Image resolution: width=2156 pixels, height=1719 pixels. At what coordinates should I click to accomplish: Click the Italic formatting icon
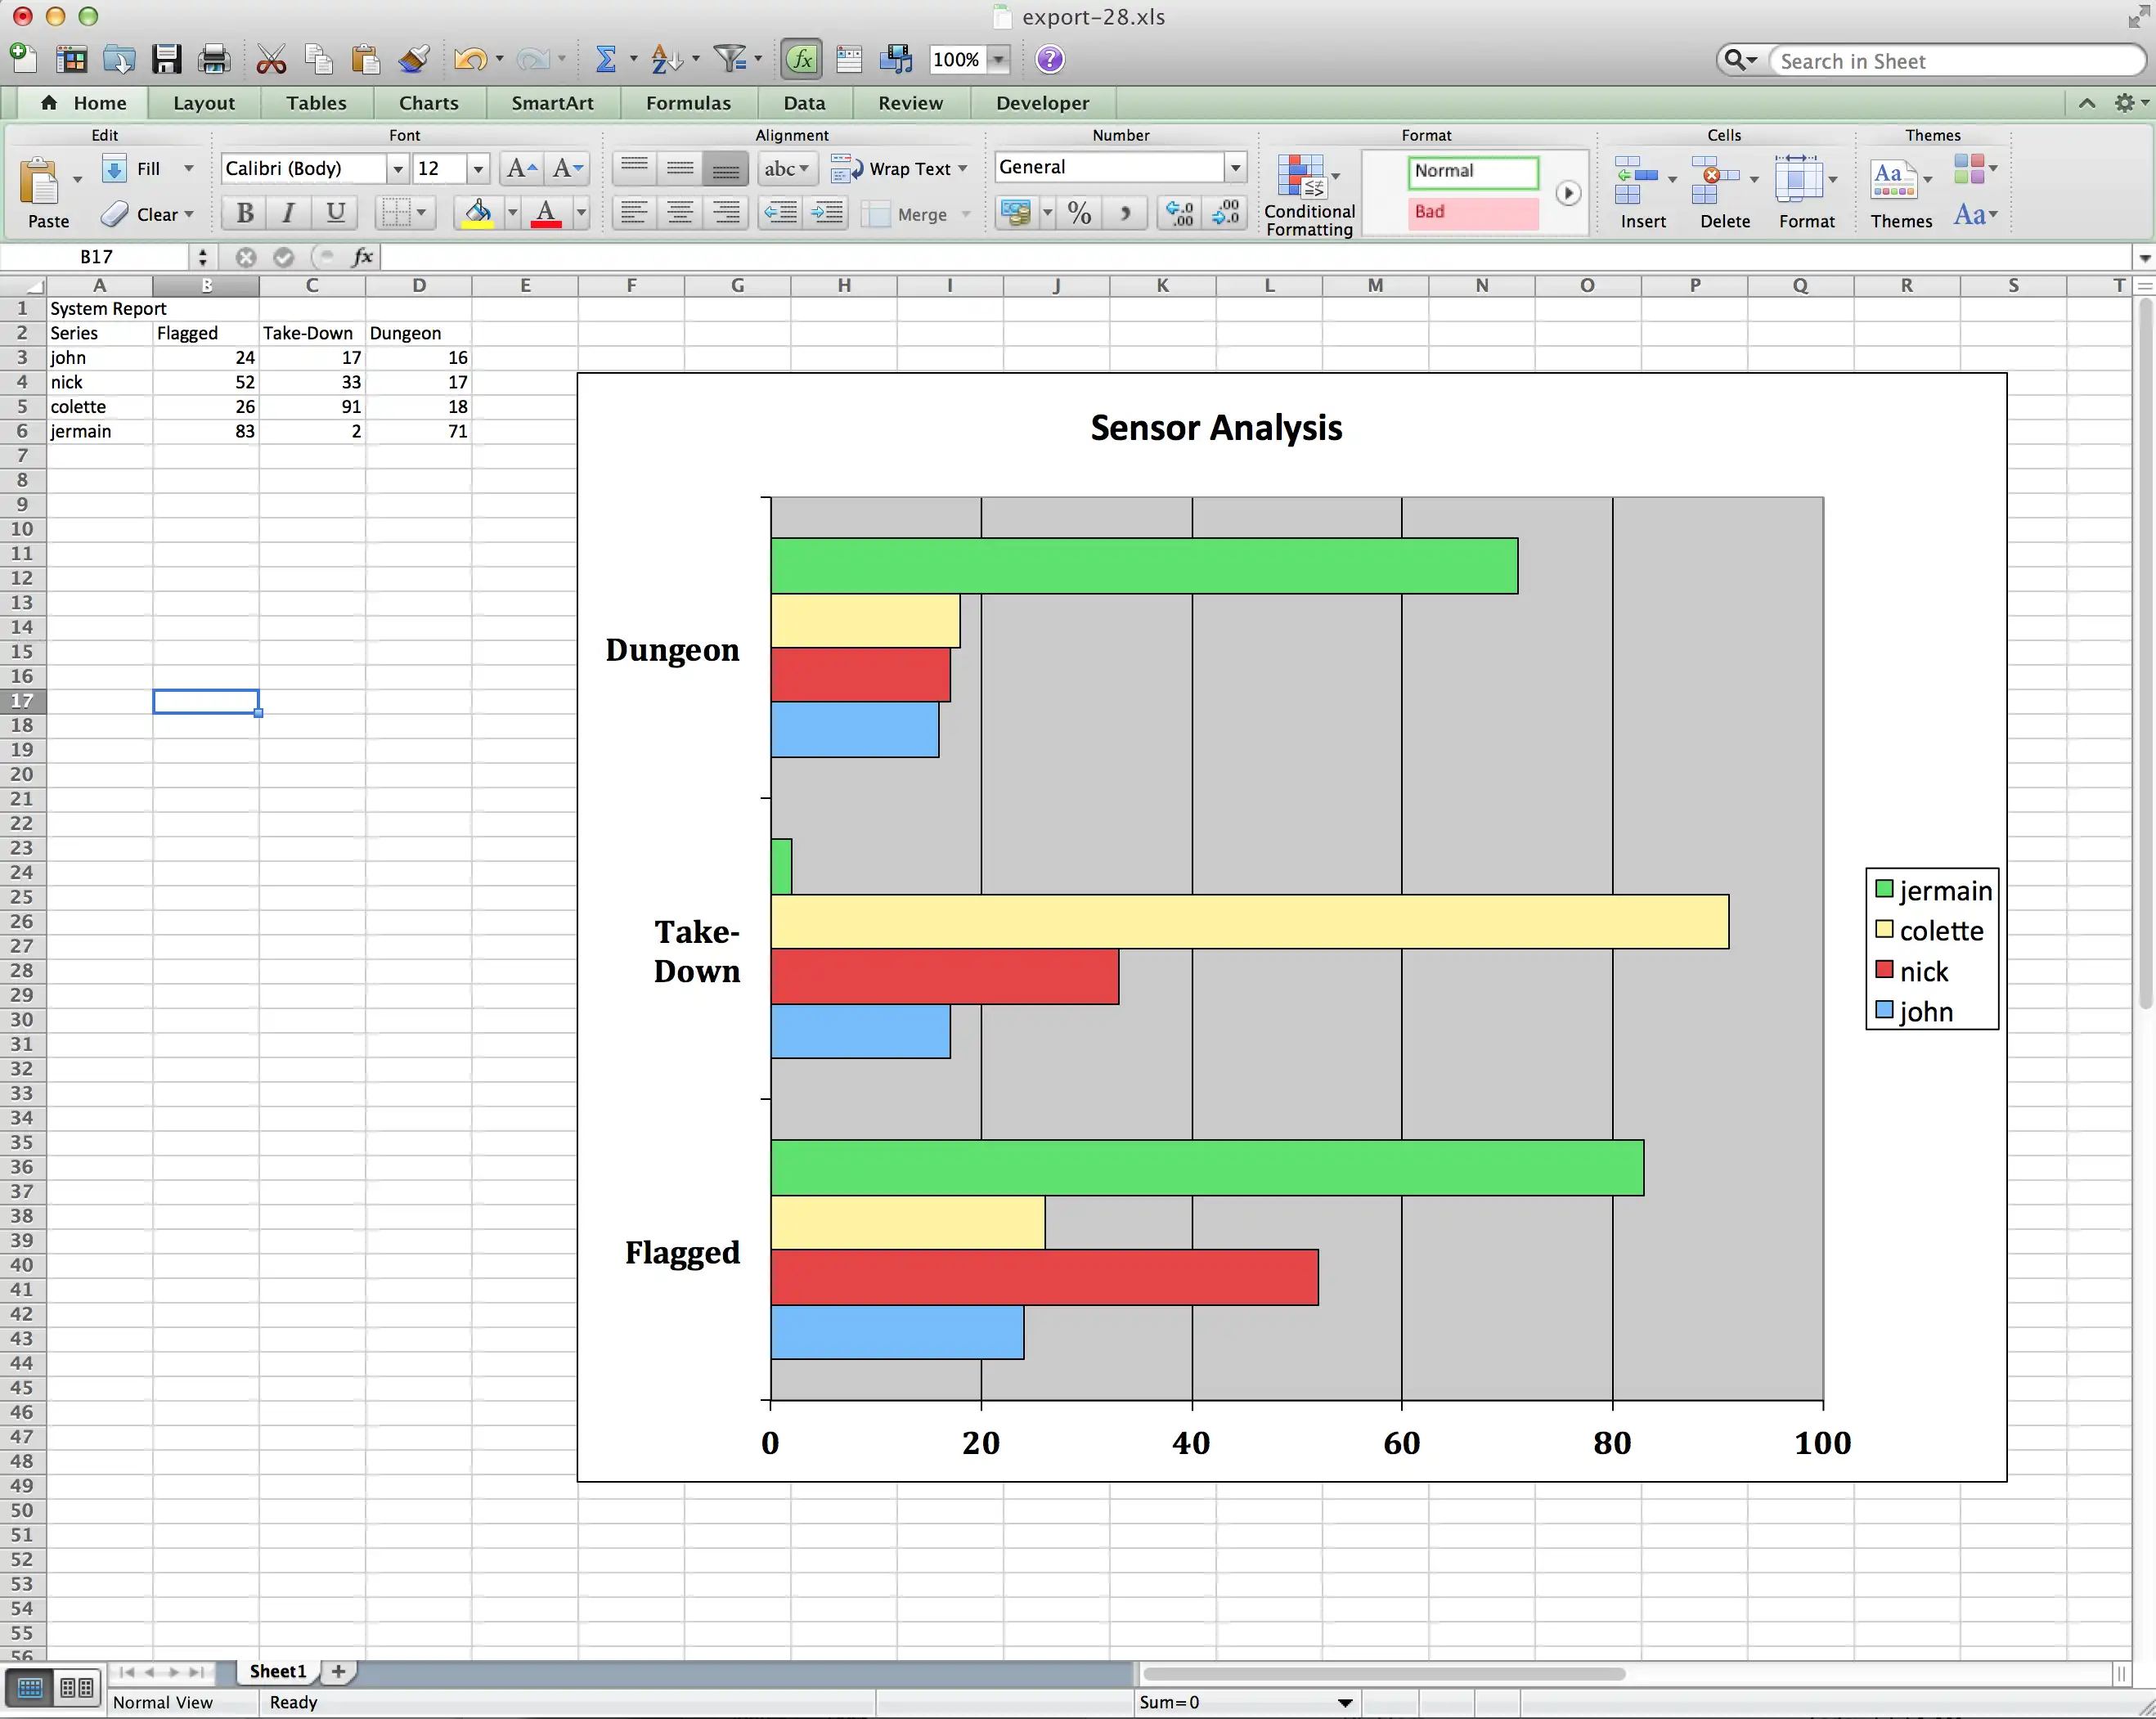(288, 214)
